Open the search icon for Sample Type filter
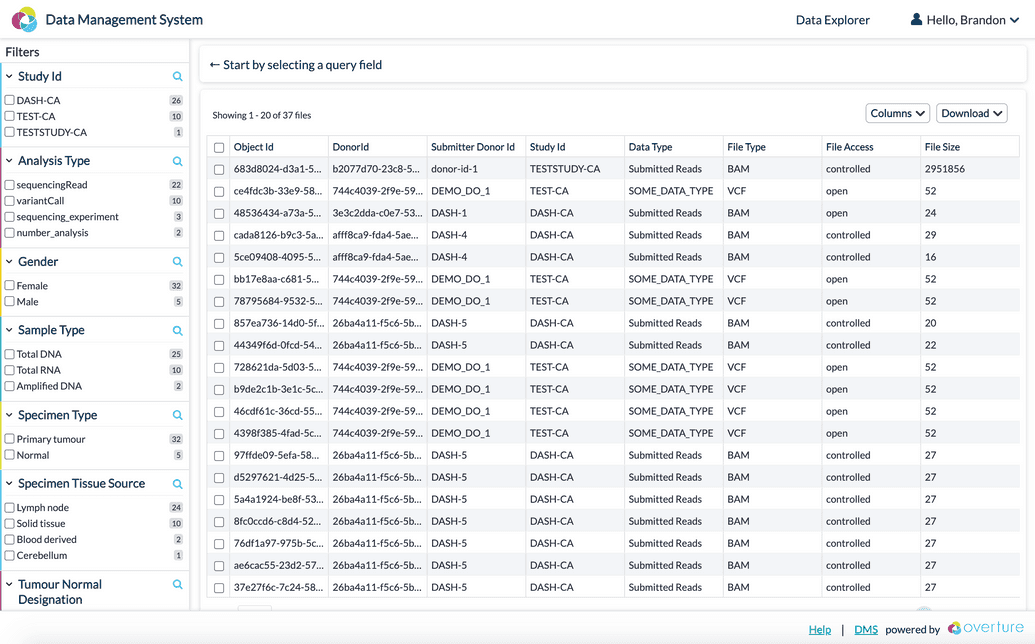 (x=178, y=331)
